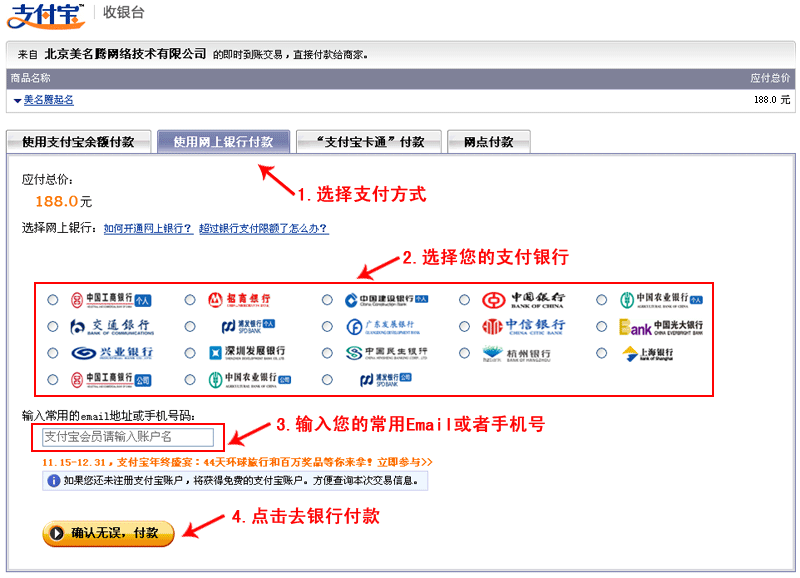800x578 pixels.
Task: Choose the 广东发展银行 radio button
Action: 327,326
